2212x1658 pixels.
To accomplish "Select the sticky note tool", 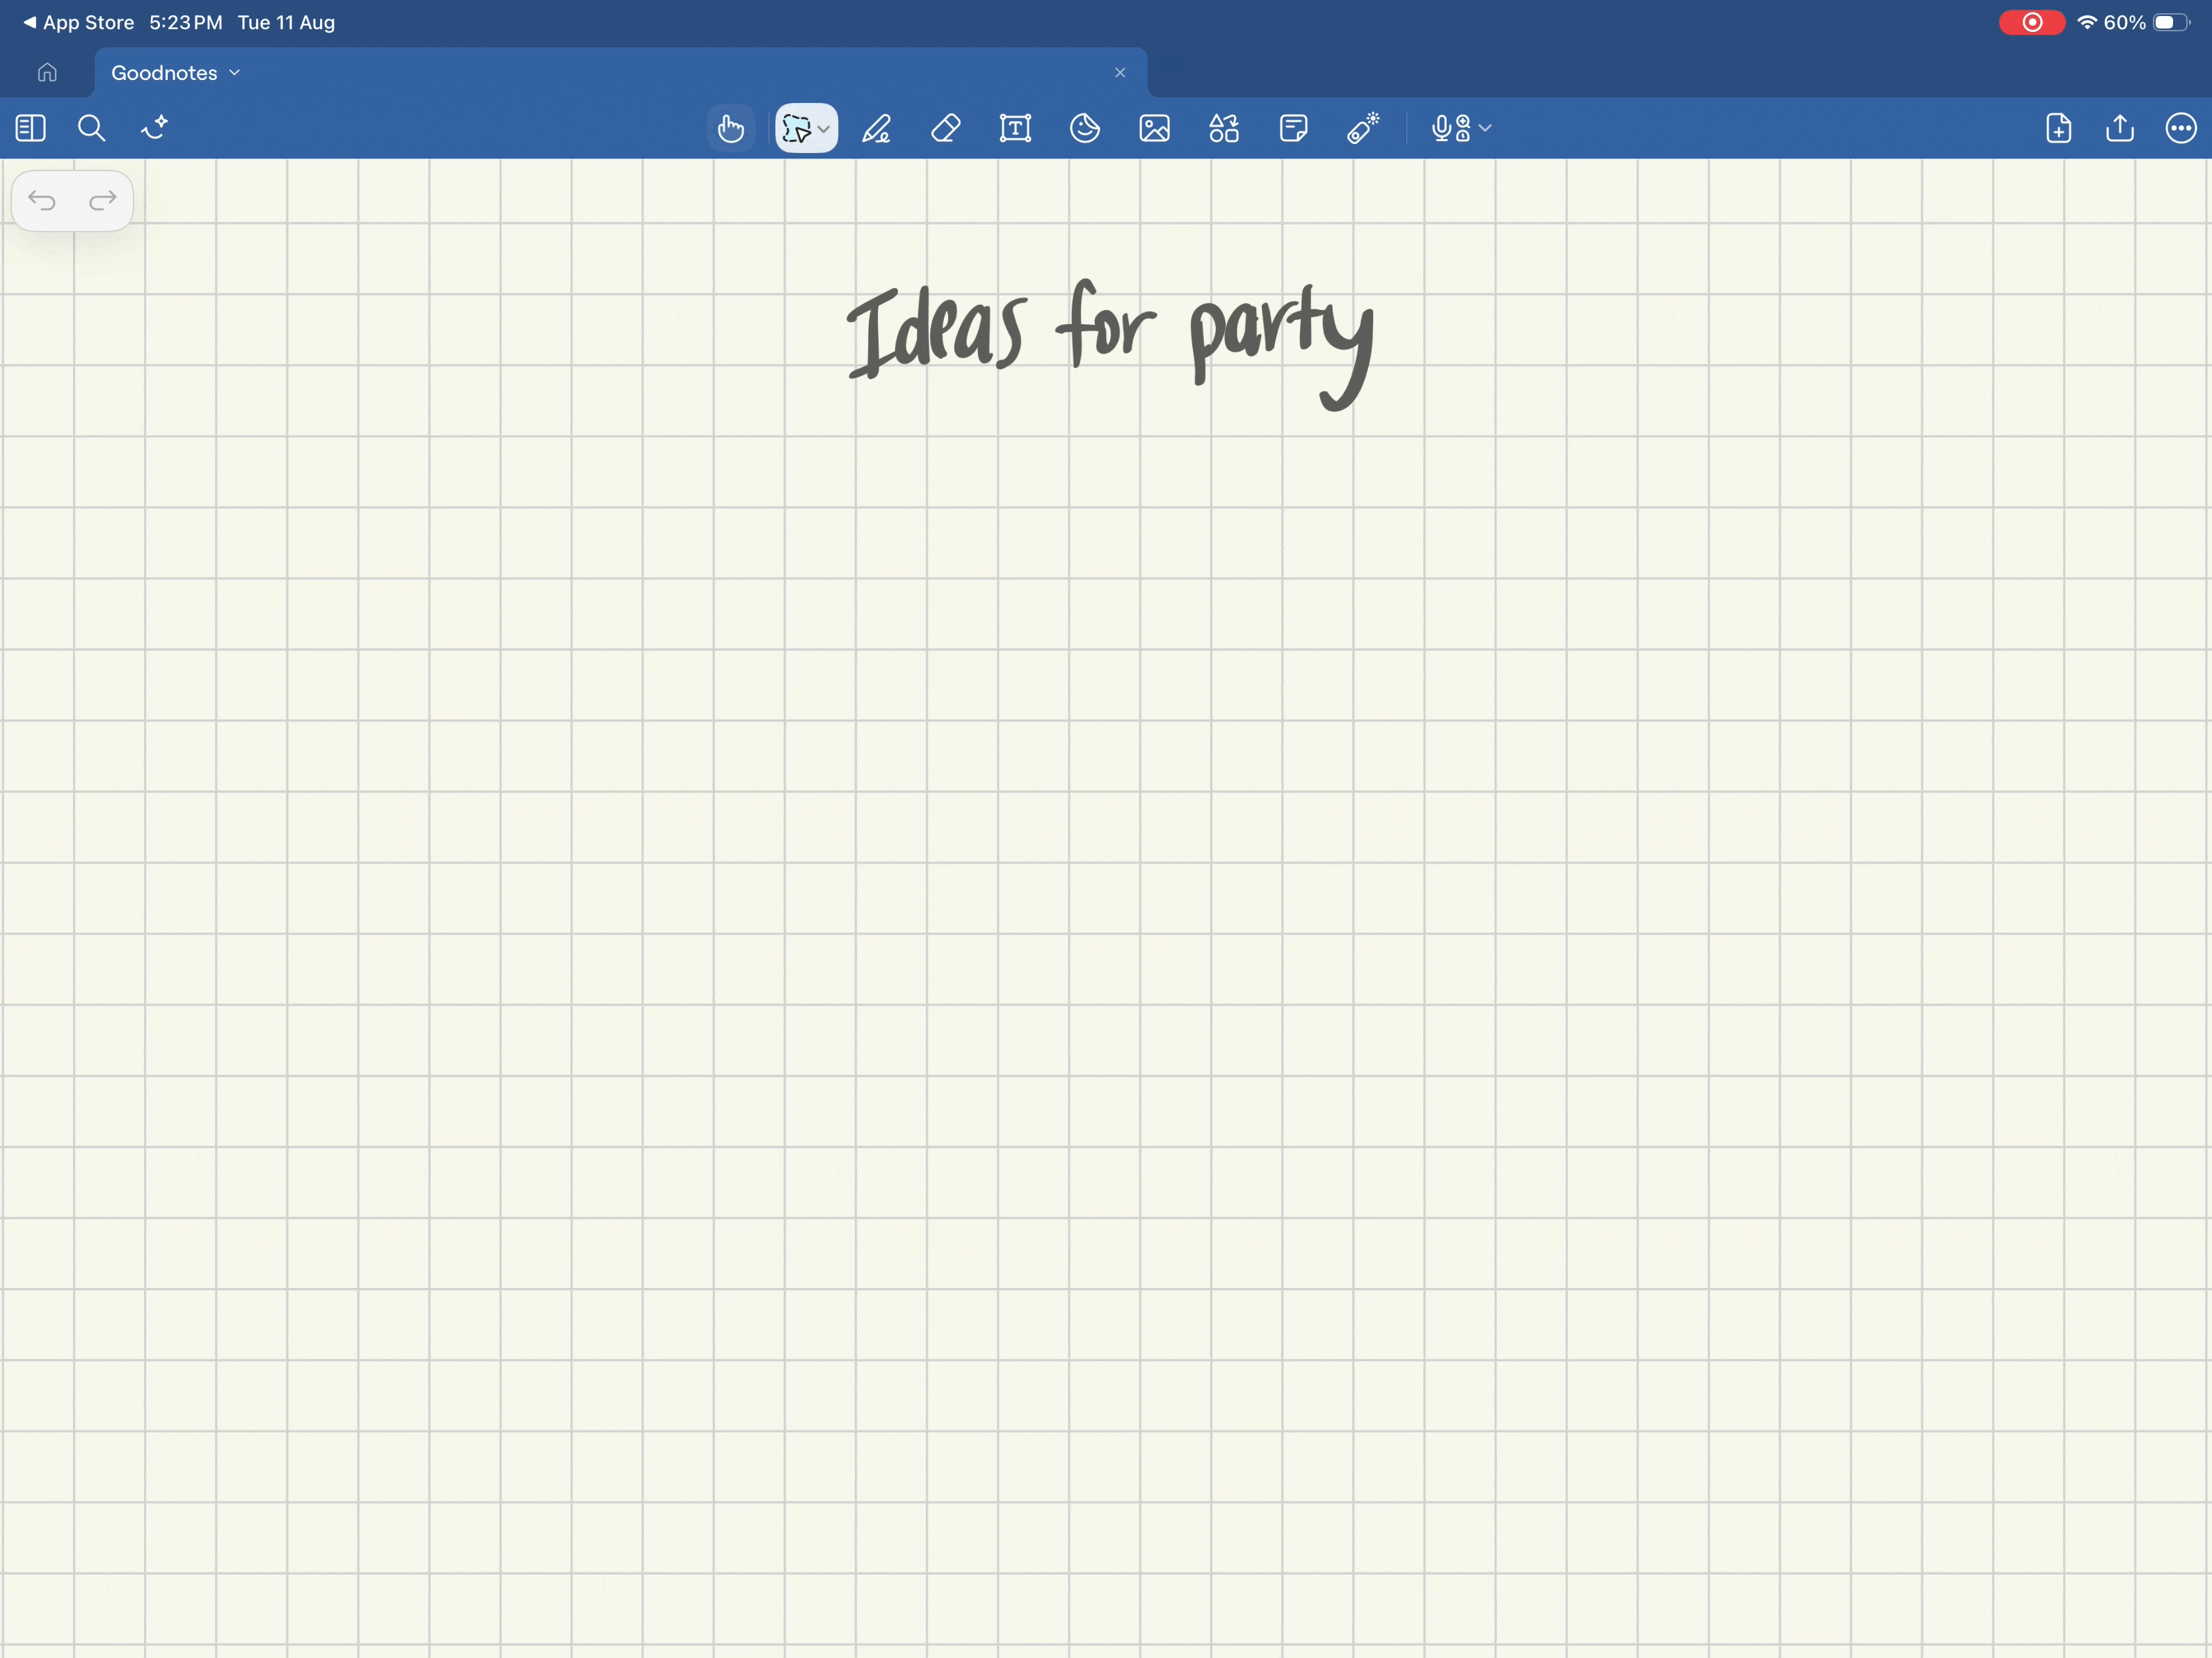I will pyautogui.click(x=1294, y=128).
